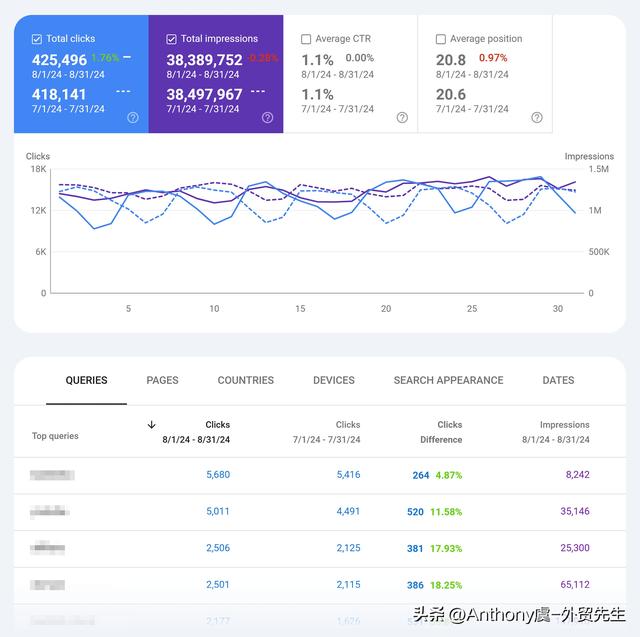Sort by Clicks 8/1/24 - 8/31/24 column

196,432
